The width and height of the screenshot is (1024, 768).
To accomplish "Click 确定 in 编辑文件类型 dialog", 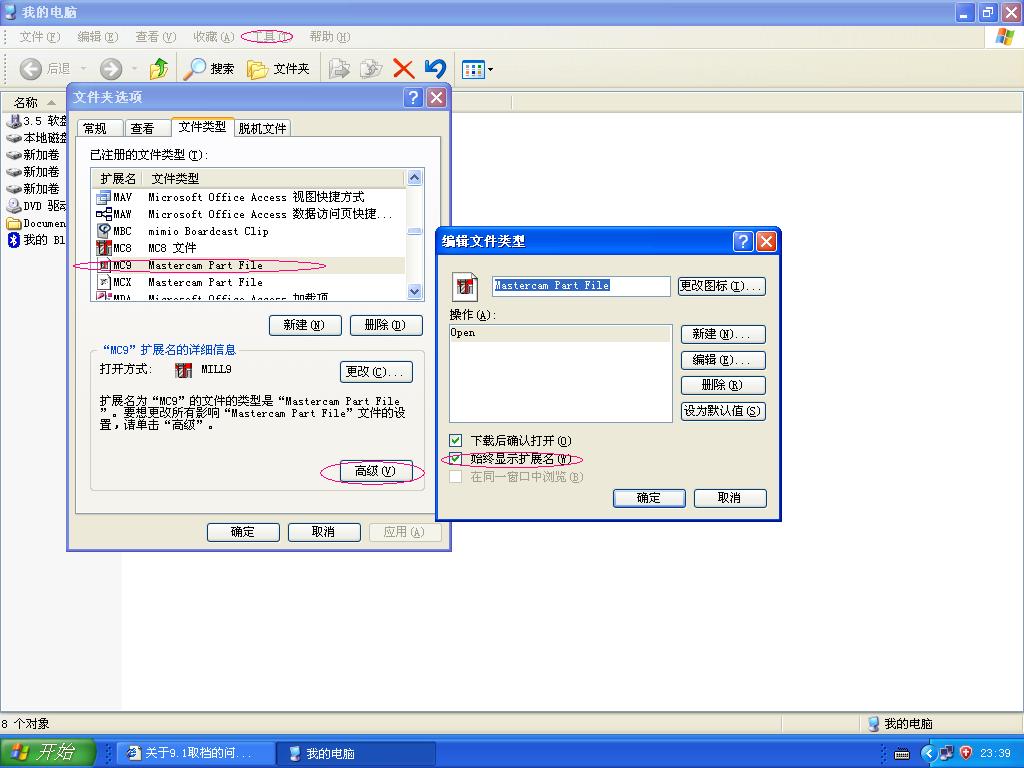I will (x=649, y=498).
